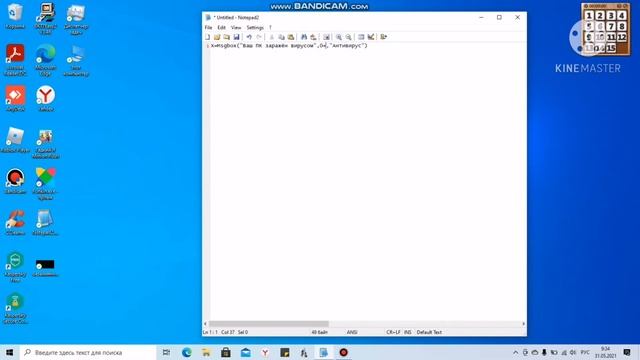Click the taskbar search box
640x360 pixels.
pos(88,352)
